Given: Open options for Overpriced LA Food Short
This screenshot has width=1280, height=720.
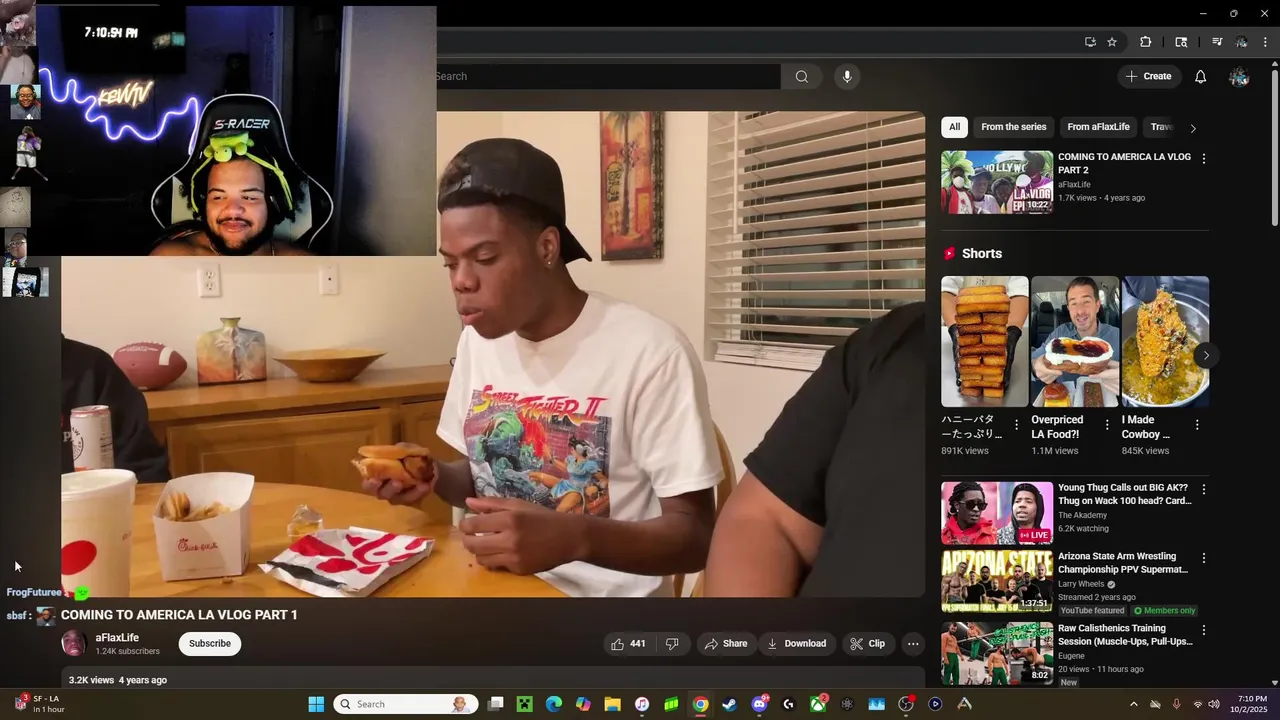Looking at the screenshot, I should pyautogui.click(x=1107, y=425).
